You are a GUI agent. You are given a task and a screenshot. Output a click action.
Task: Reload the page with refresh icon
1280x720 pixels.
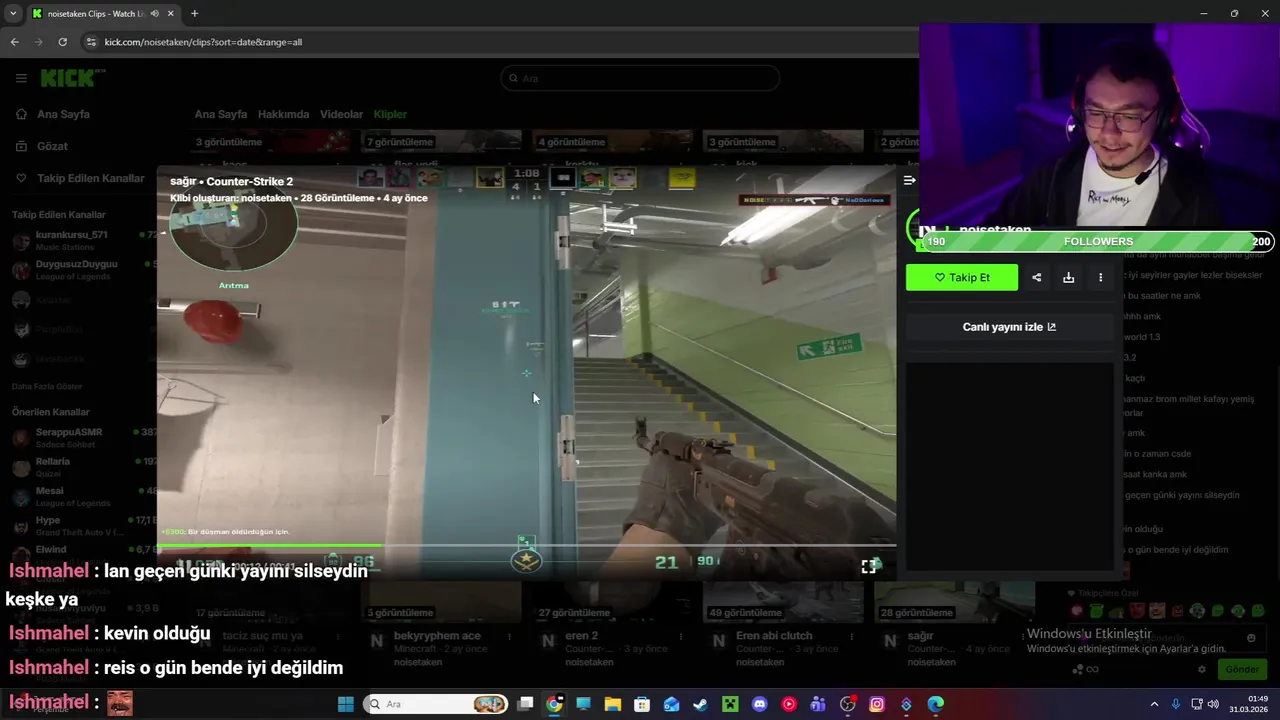click(62, 42)
